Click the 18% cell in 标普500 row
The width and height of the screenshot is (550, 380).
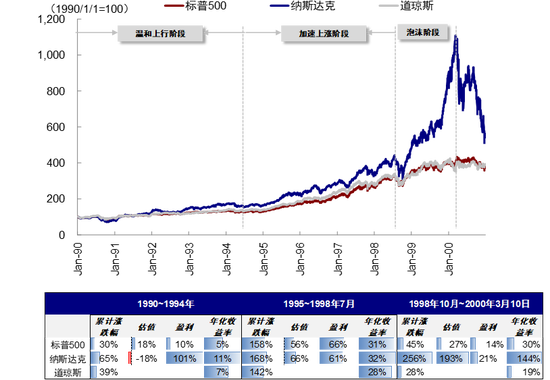(147, 345)
